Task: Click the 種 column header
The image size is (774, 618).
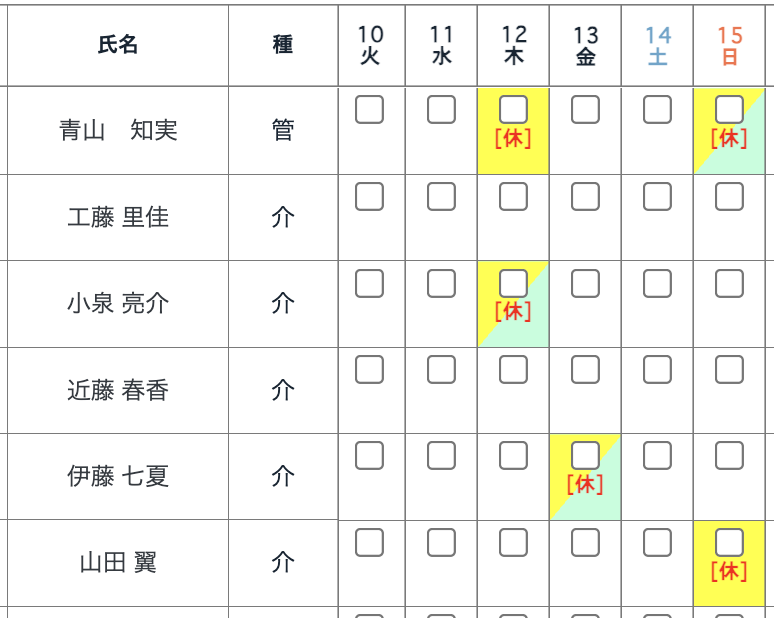Action: click(283, 45)
